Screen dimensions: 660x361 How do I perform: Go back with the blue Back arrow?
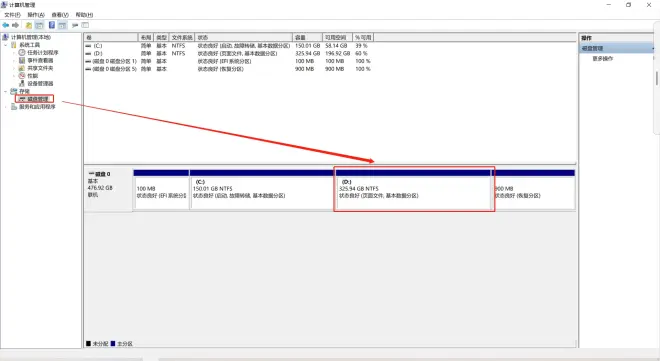click(x=5, y=25)
